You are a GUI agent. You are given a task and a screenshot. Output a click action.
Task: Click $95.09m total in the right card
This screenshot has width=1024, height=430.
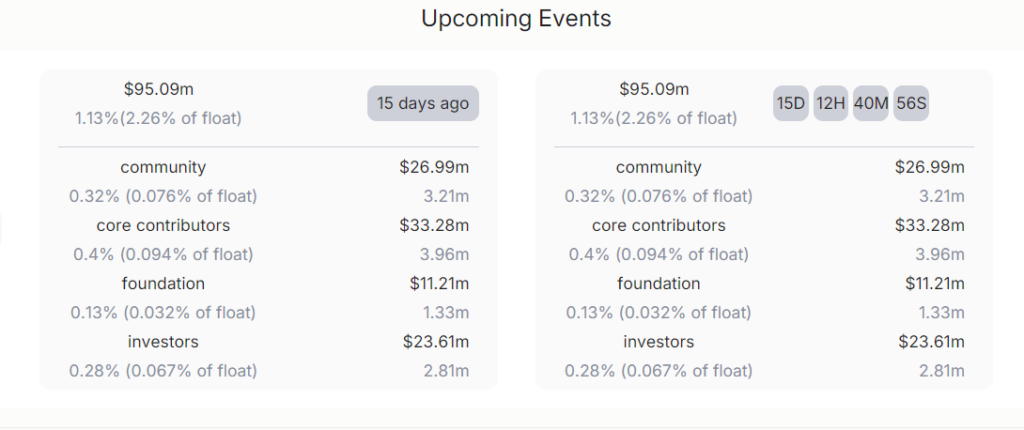pyautogui.click(x=654, y=90)
